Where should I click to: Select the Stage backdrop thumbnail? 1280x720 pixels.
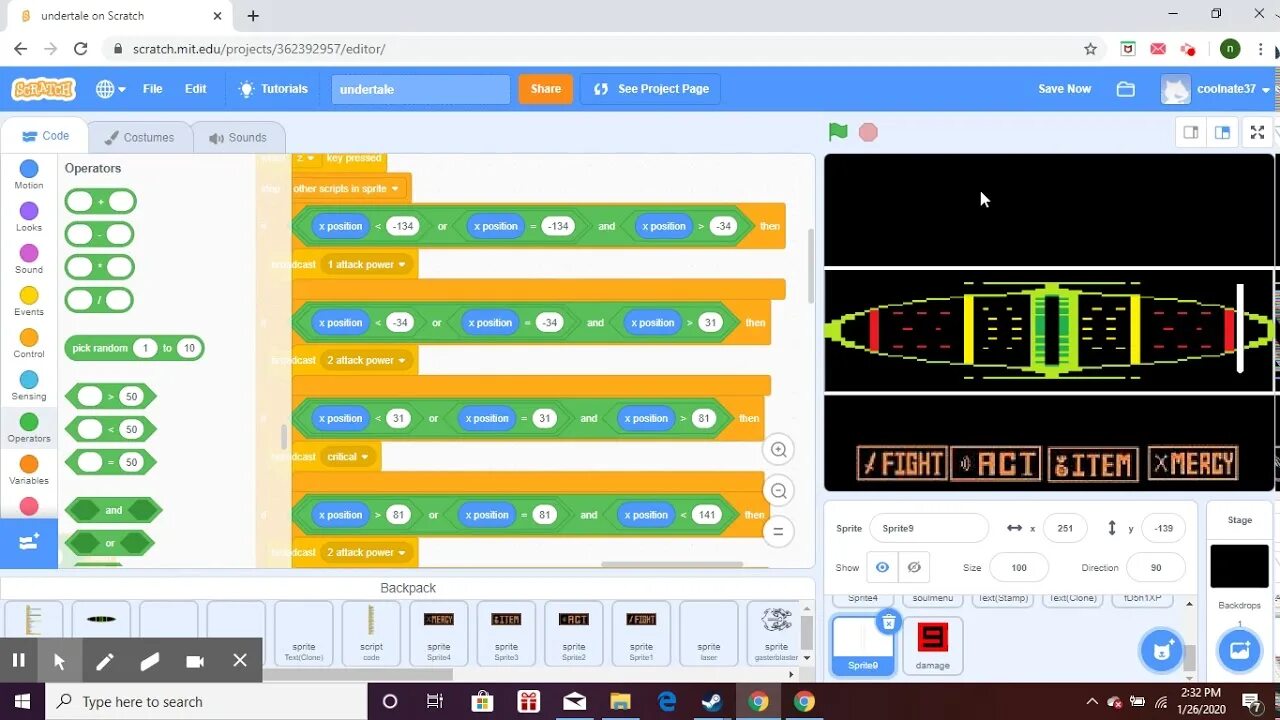pos(1239,567)
